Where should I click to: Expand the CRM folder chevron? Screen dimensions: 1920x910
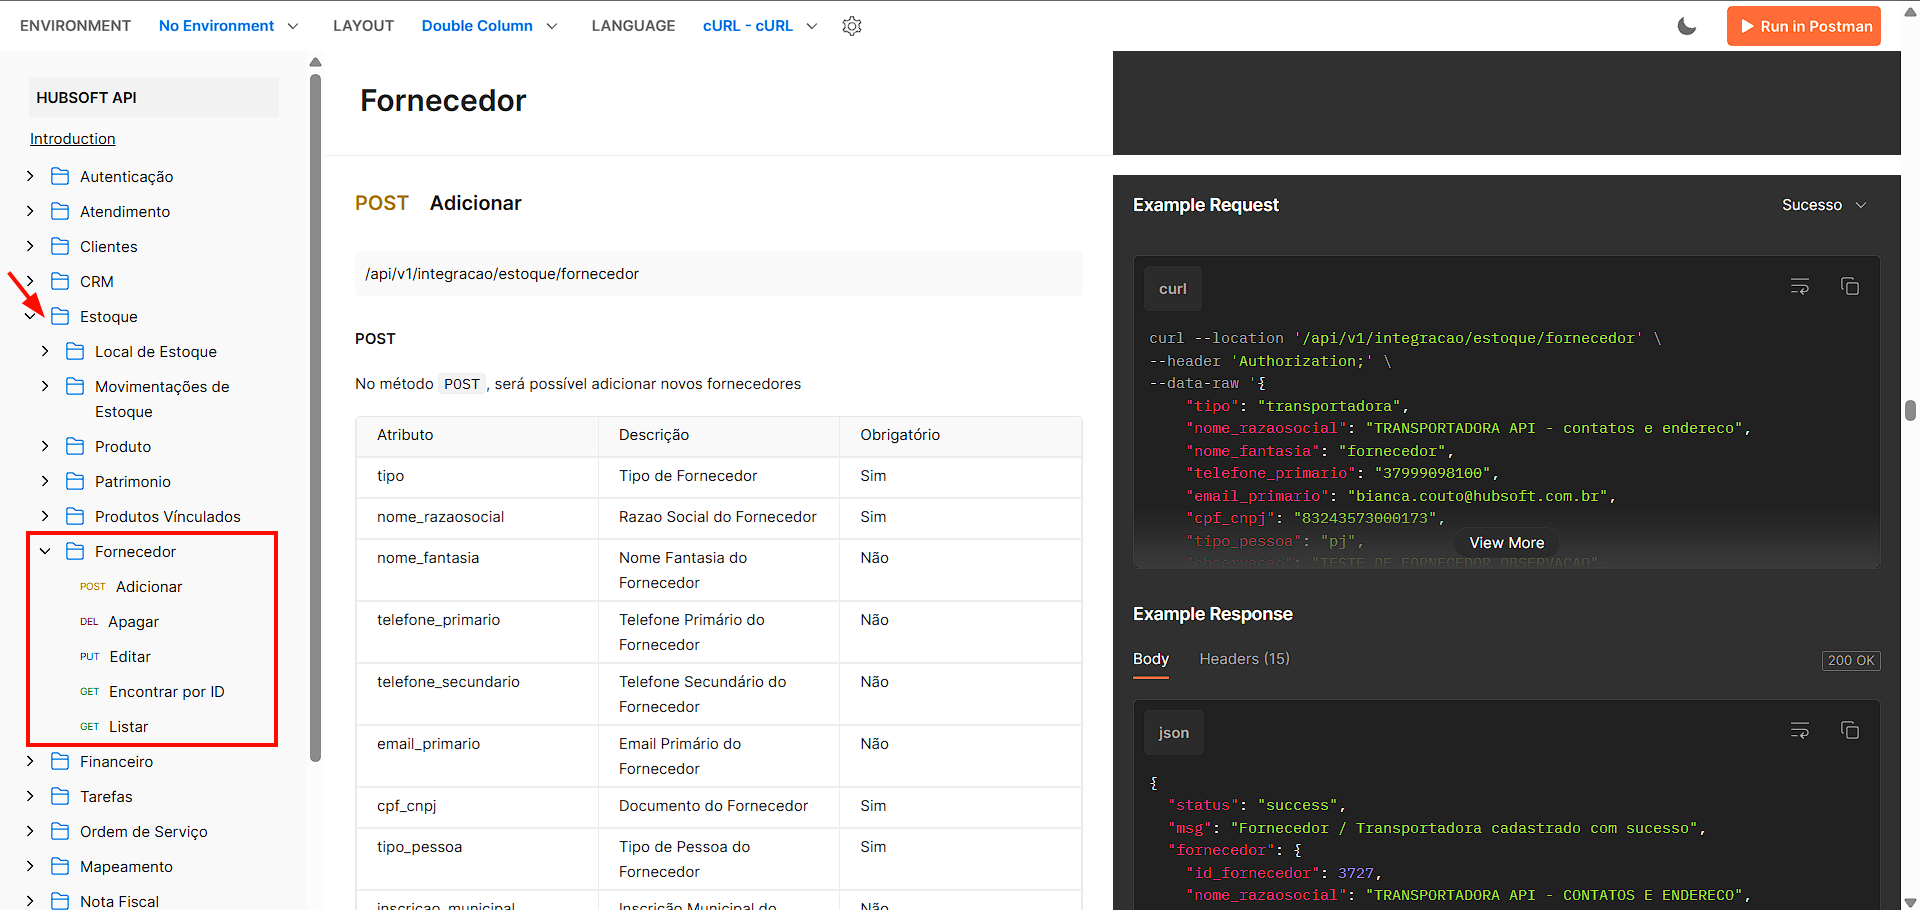(30, 281)
